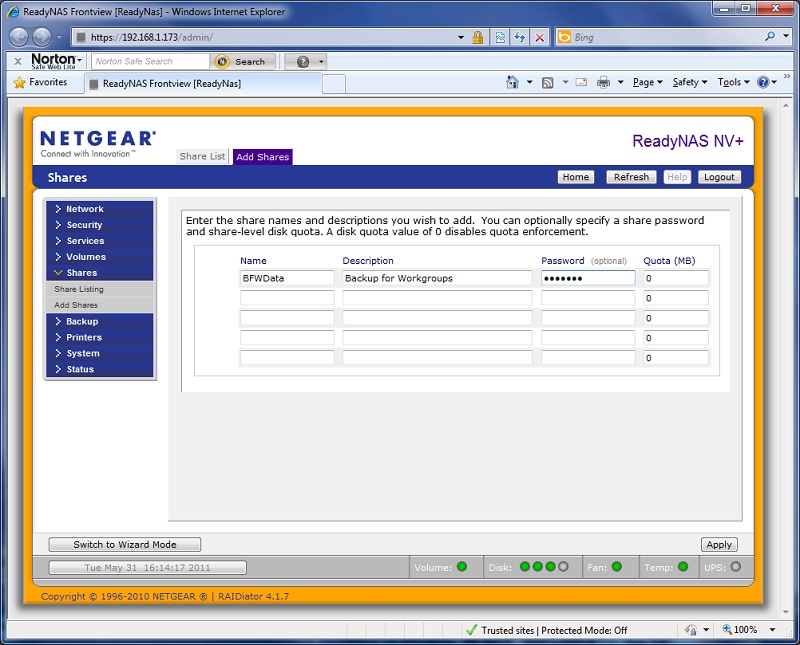Screen dimensions: 800x645
Task: Select the ReadyNAS Frontview browser tab
Action: click(x=203, y=83)
